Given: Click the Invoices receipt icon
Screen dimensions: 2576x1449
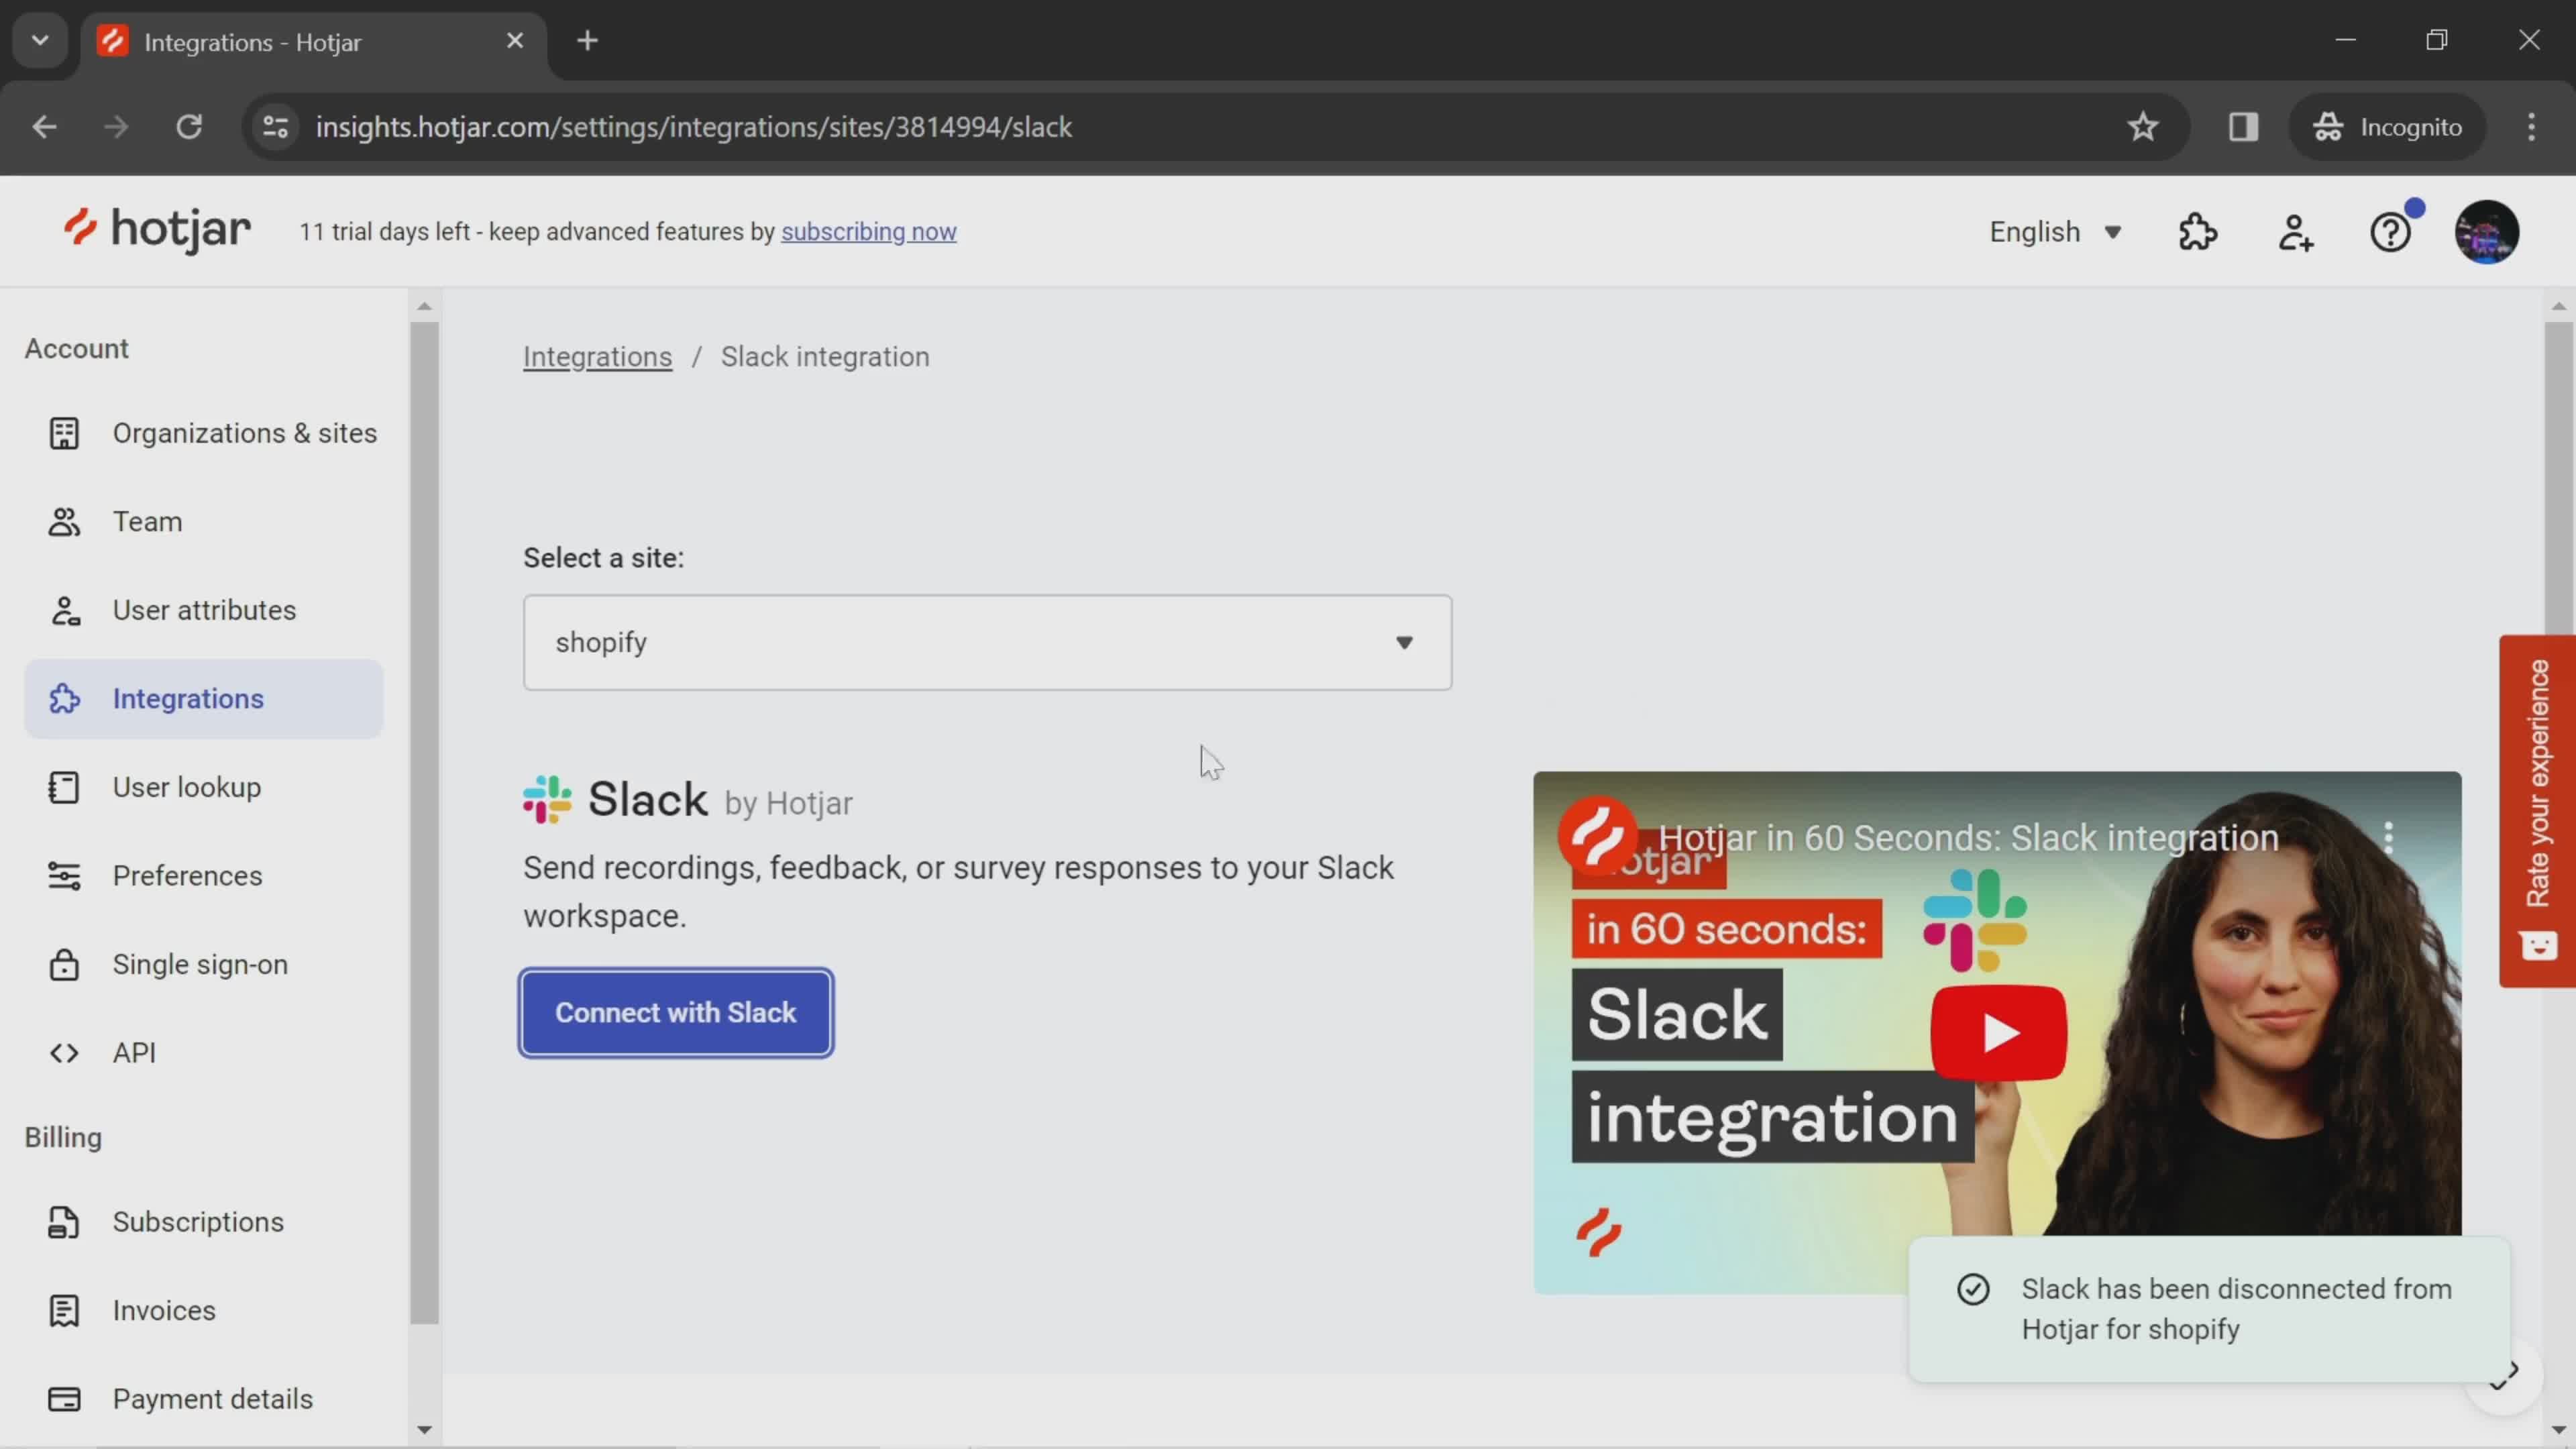Looking at the screenshot, I should [64, 1311].
